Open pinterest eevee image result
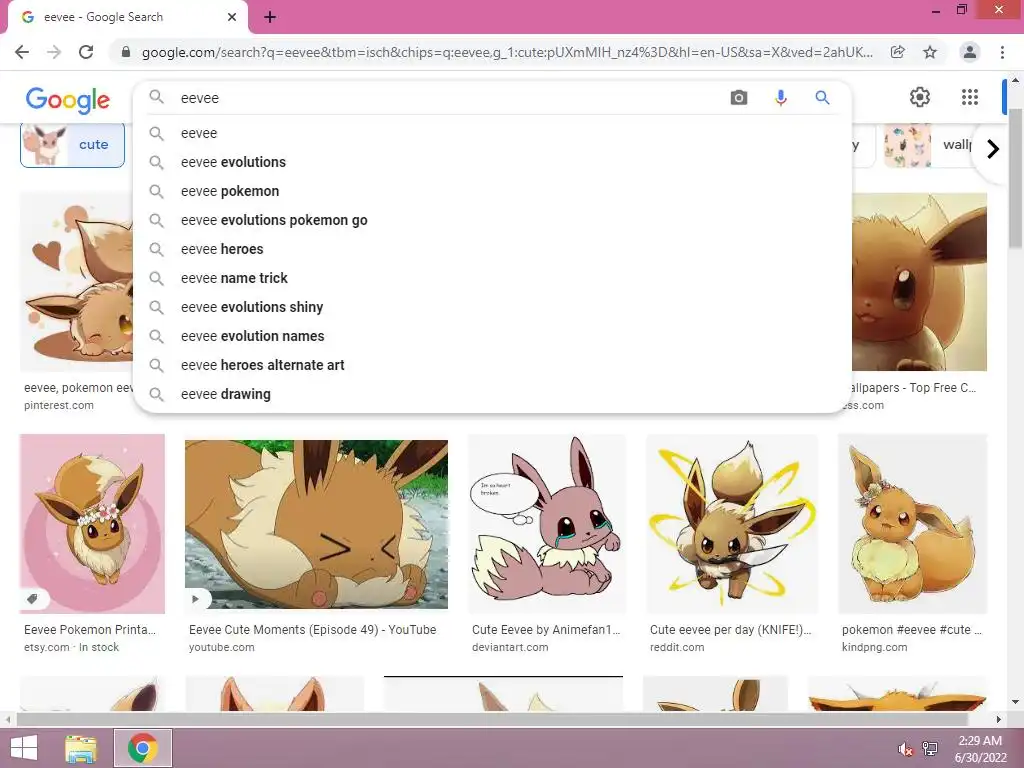This screenshot has width=1024, height=768. coord(76,281)
